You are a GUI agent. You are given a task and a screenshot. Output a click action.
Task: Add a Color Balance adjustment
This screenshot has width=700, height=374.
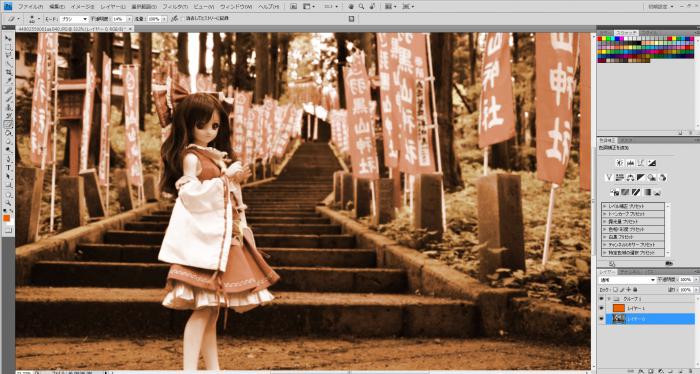630,178
